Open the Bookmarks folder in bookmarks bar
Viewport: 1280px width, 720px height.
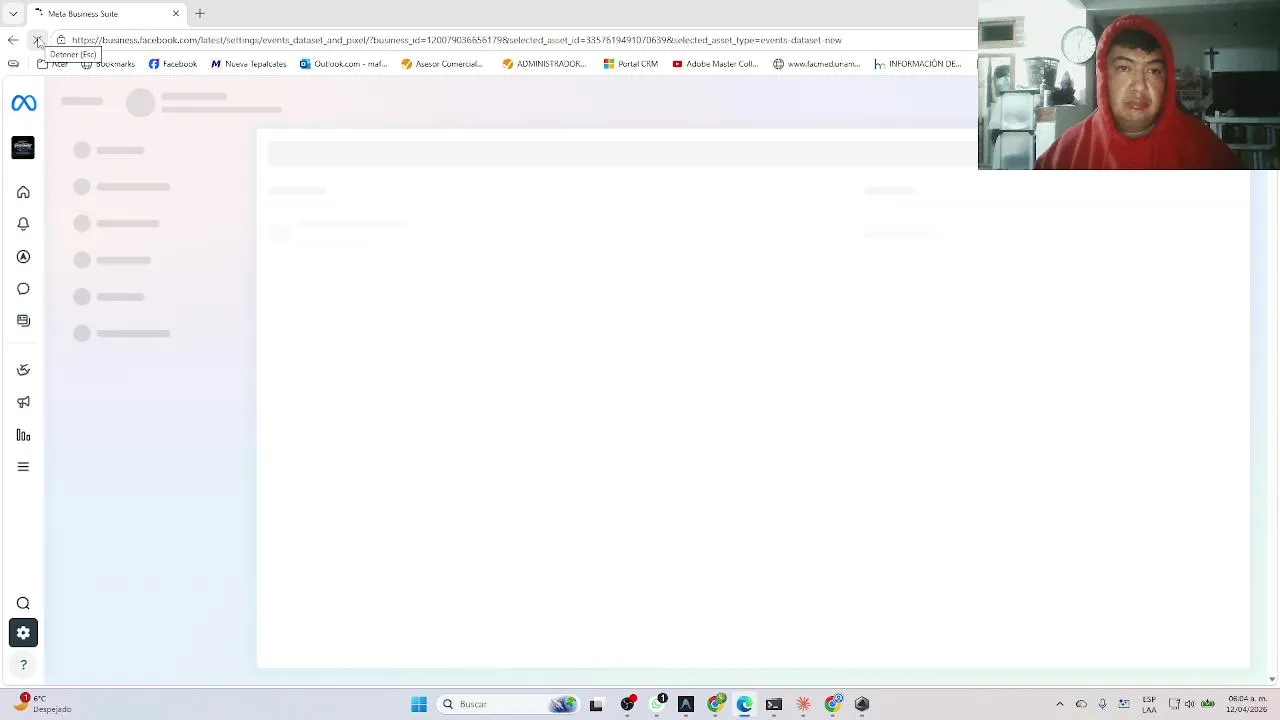point(108,64)
